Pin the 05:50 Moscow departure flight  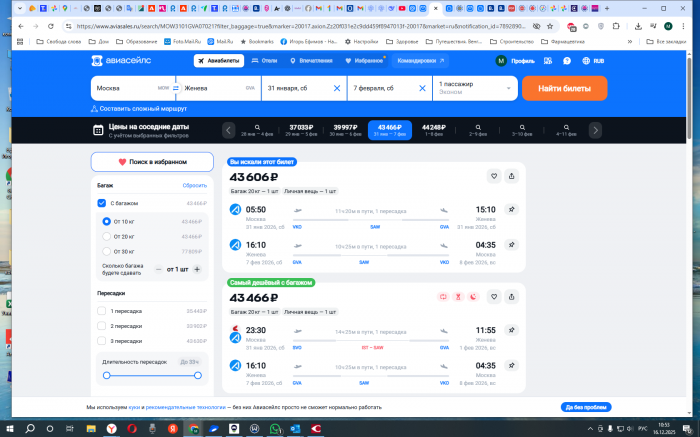pos(511,210)
